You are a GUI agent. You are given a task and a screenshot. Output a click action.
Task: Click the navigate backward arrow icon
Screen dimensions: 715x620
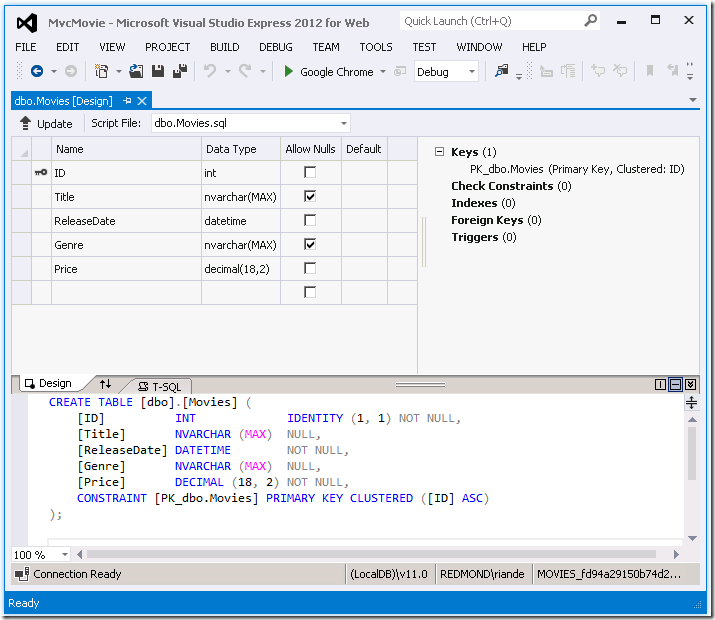[x=37, y=71]
